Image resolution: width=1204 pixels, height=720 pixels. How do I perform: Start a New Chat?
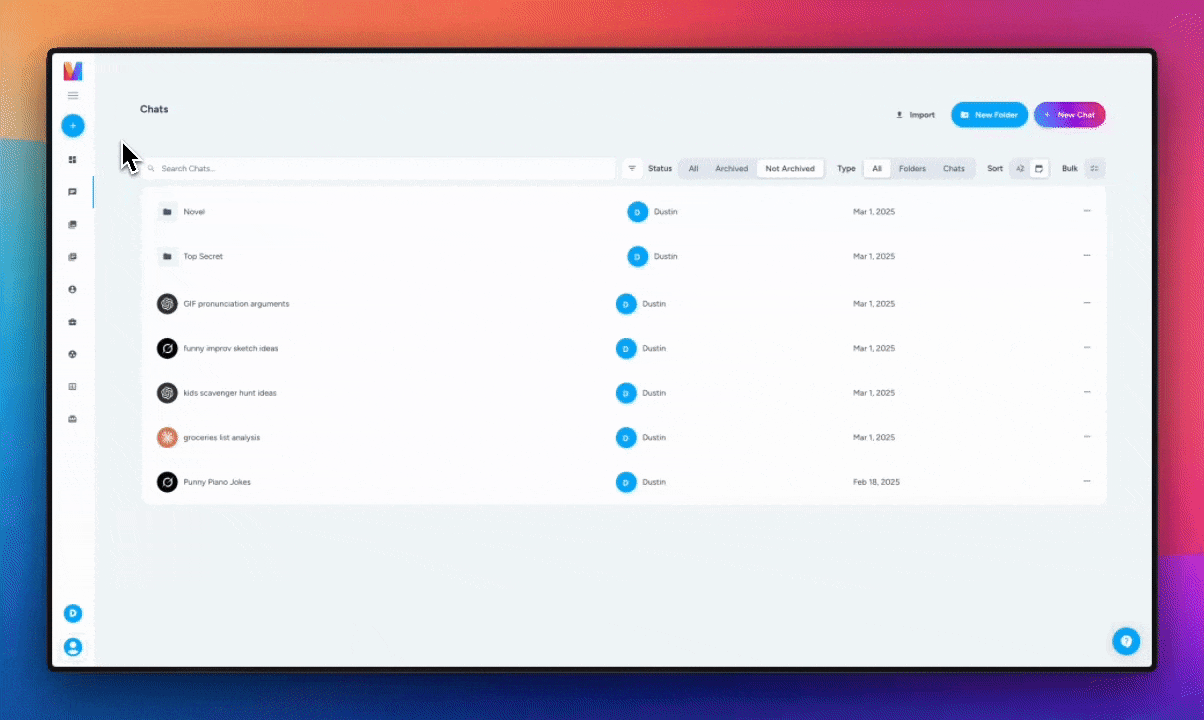[1070, 115]
